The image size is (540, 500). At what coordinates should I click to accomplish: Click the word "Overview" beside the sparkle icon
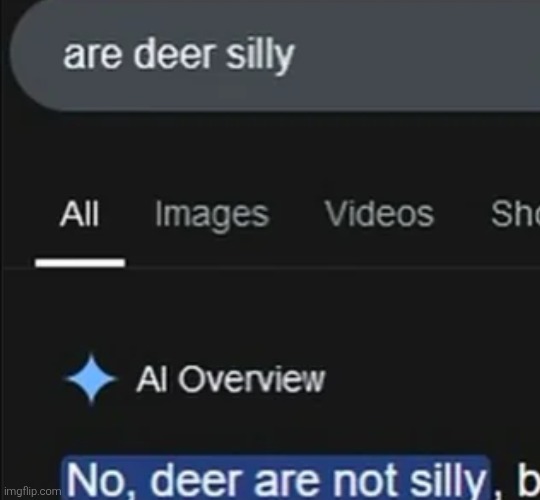tap(251, 379)
